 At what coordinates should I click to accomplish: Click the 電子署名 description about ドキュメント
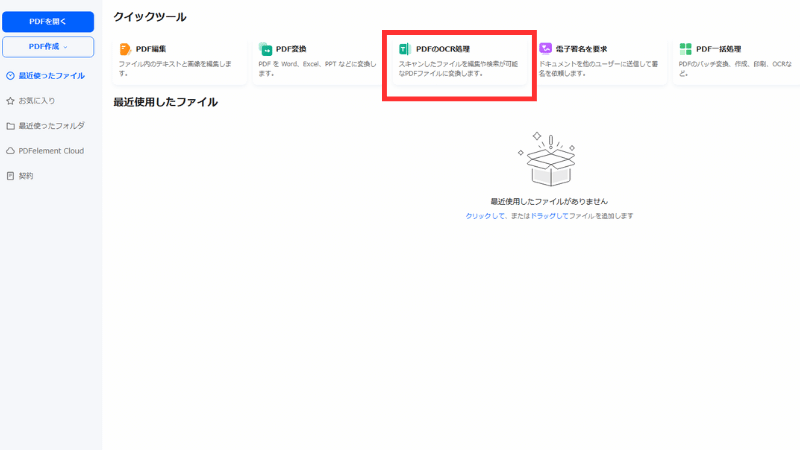[598, 68]
